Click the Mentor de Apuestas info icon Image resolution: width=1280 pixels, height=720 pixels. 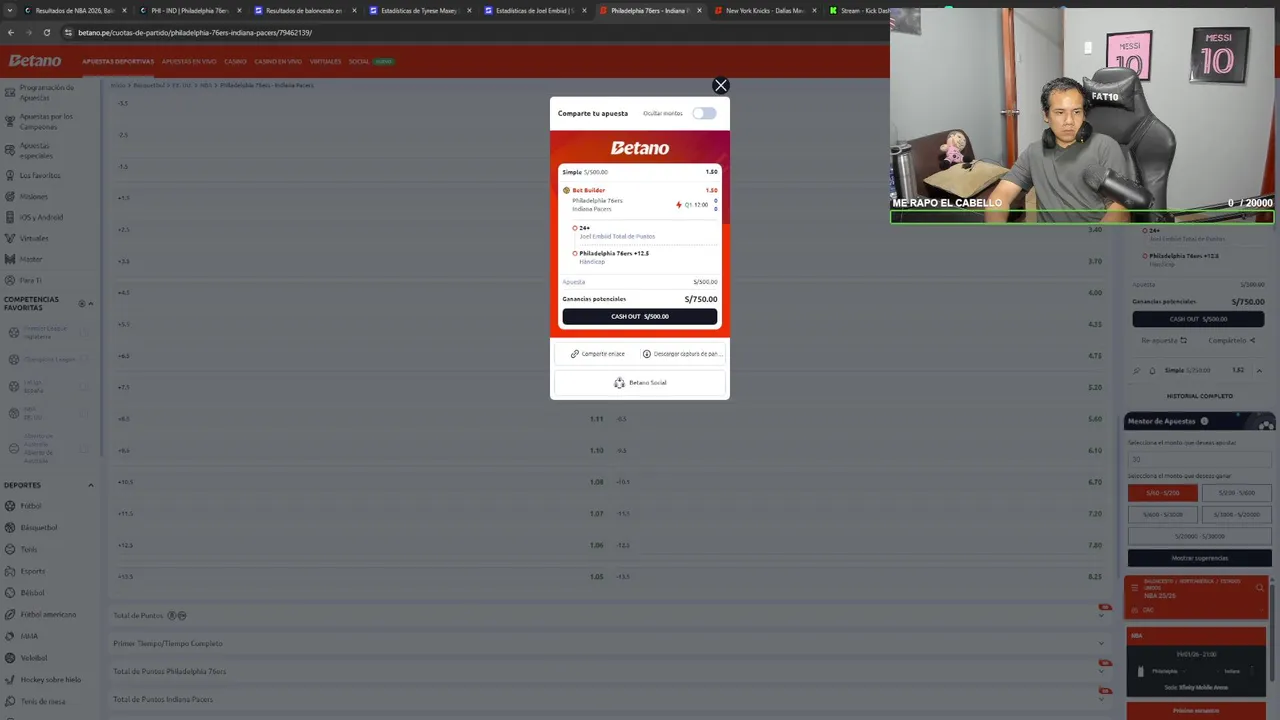[x=1204, y=421]
